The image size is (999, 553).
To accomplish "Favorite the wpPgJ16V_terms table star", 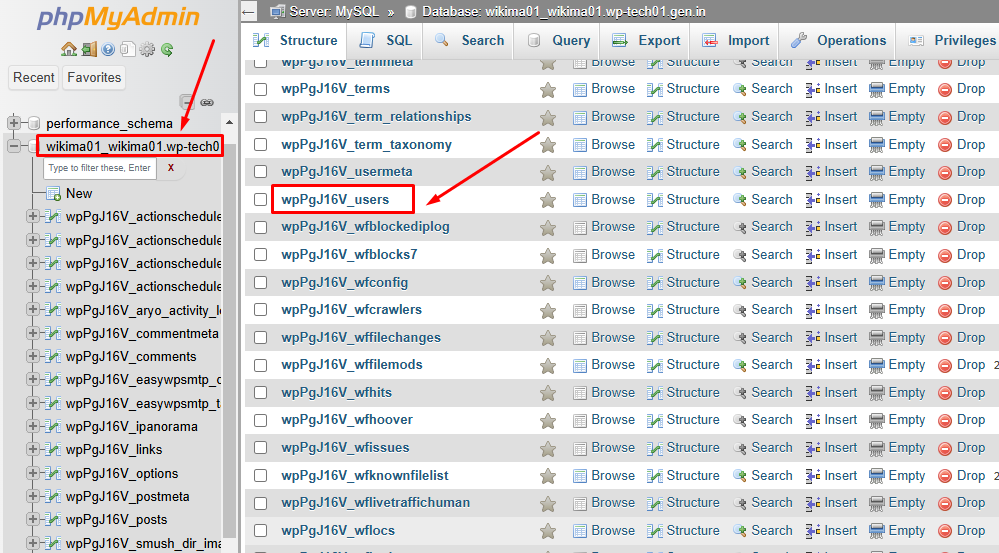I will [547, 90].
